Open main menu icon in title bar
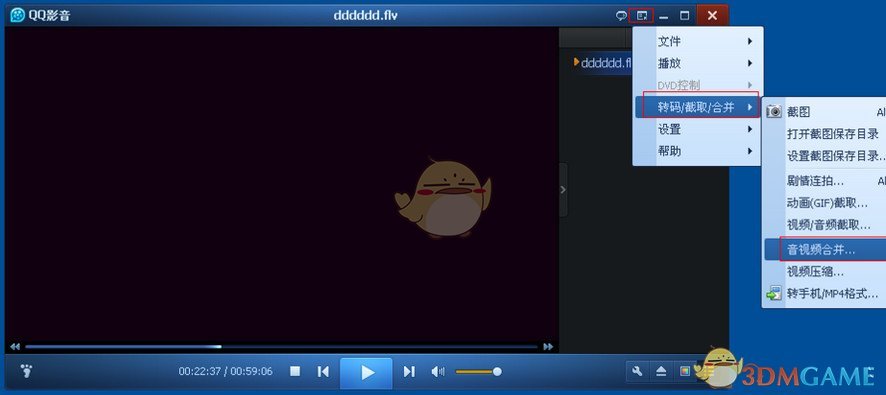 click(641, 15)
